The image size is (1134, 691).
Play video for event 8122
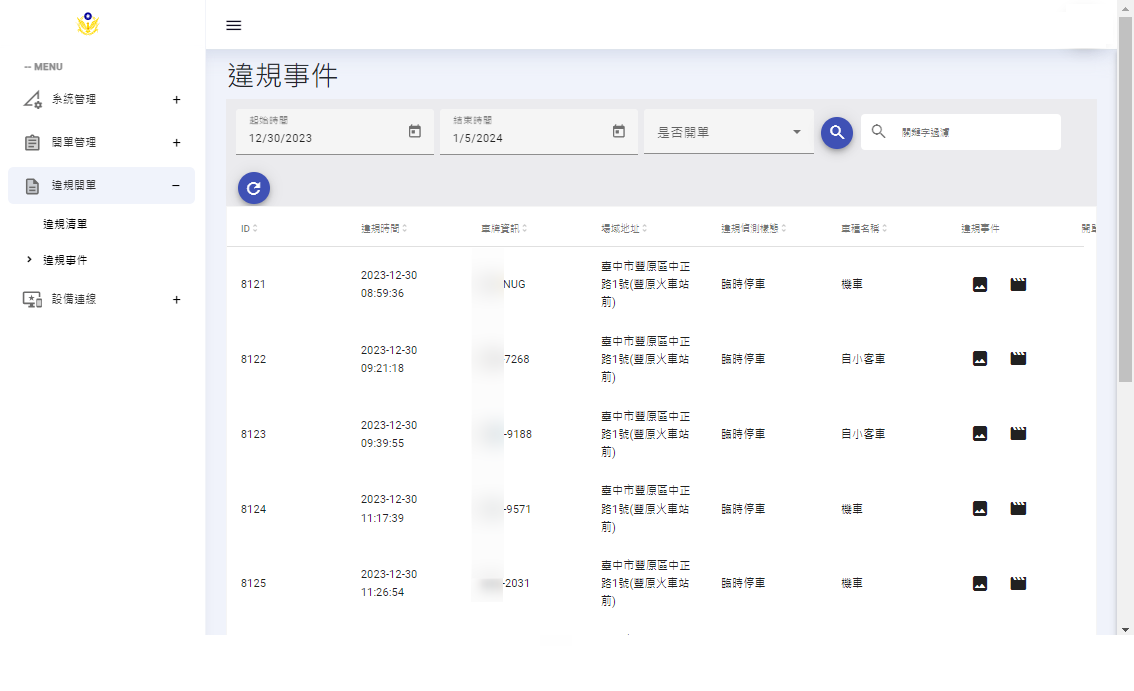pyautogui.click(x=1018, y=359)
